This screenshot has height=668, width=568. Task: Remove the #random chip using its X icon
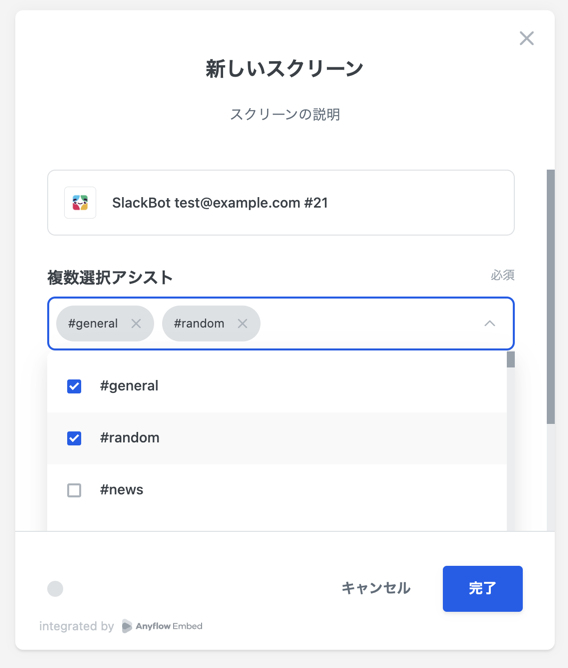242,324
